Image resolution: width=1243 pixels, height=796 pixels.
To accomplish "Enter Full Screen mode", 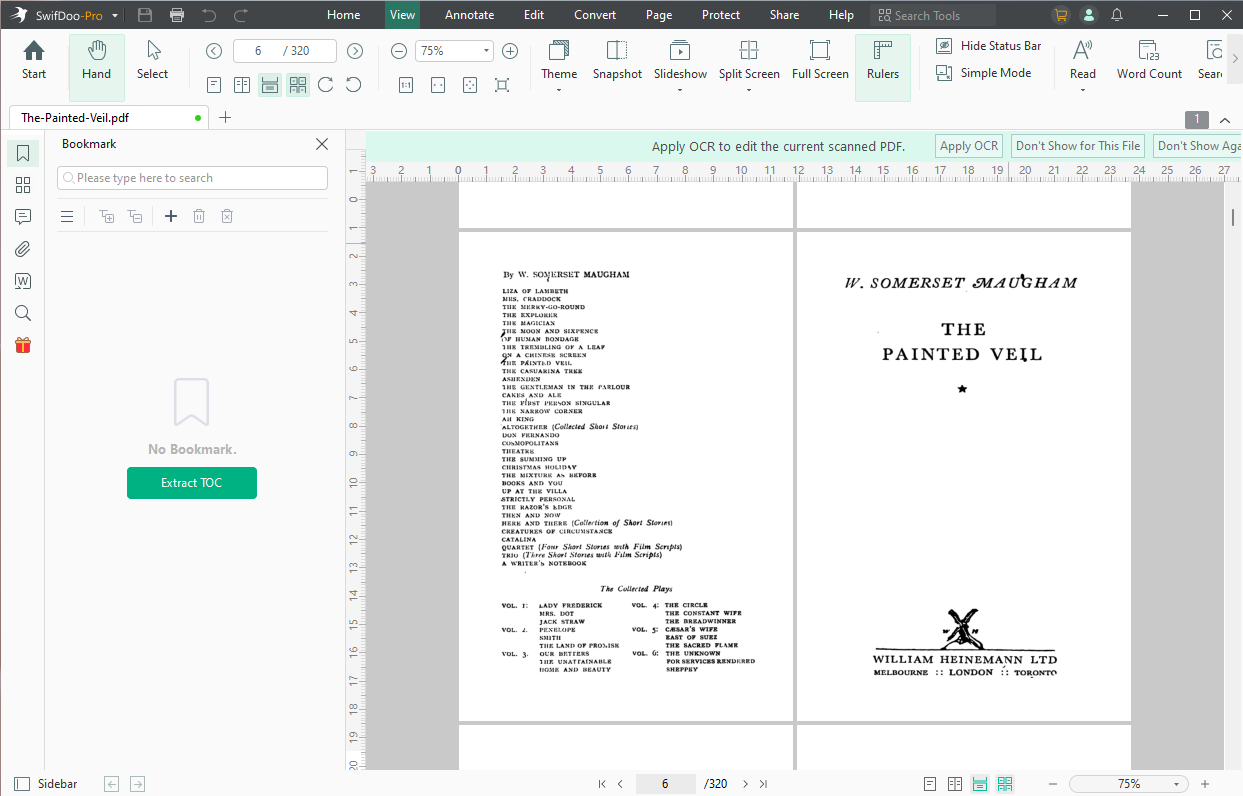I will (820, 60).
